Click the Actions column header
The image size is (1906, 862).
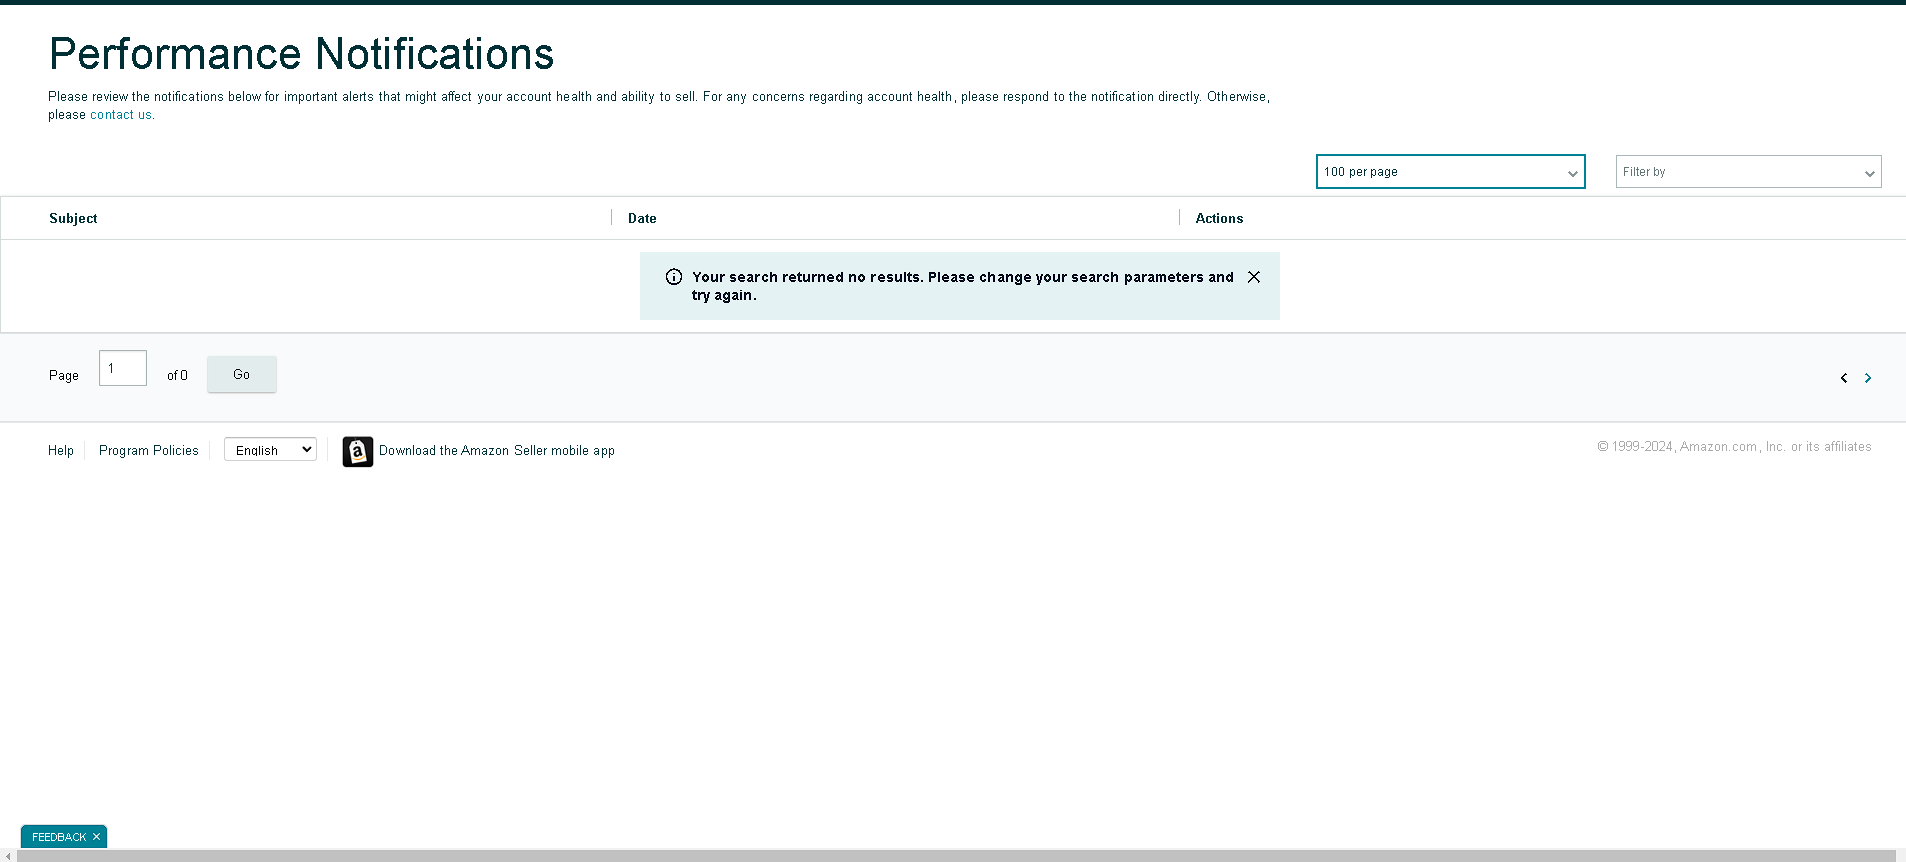click(1219, 218)
